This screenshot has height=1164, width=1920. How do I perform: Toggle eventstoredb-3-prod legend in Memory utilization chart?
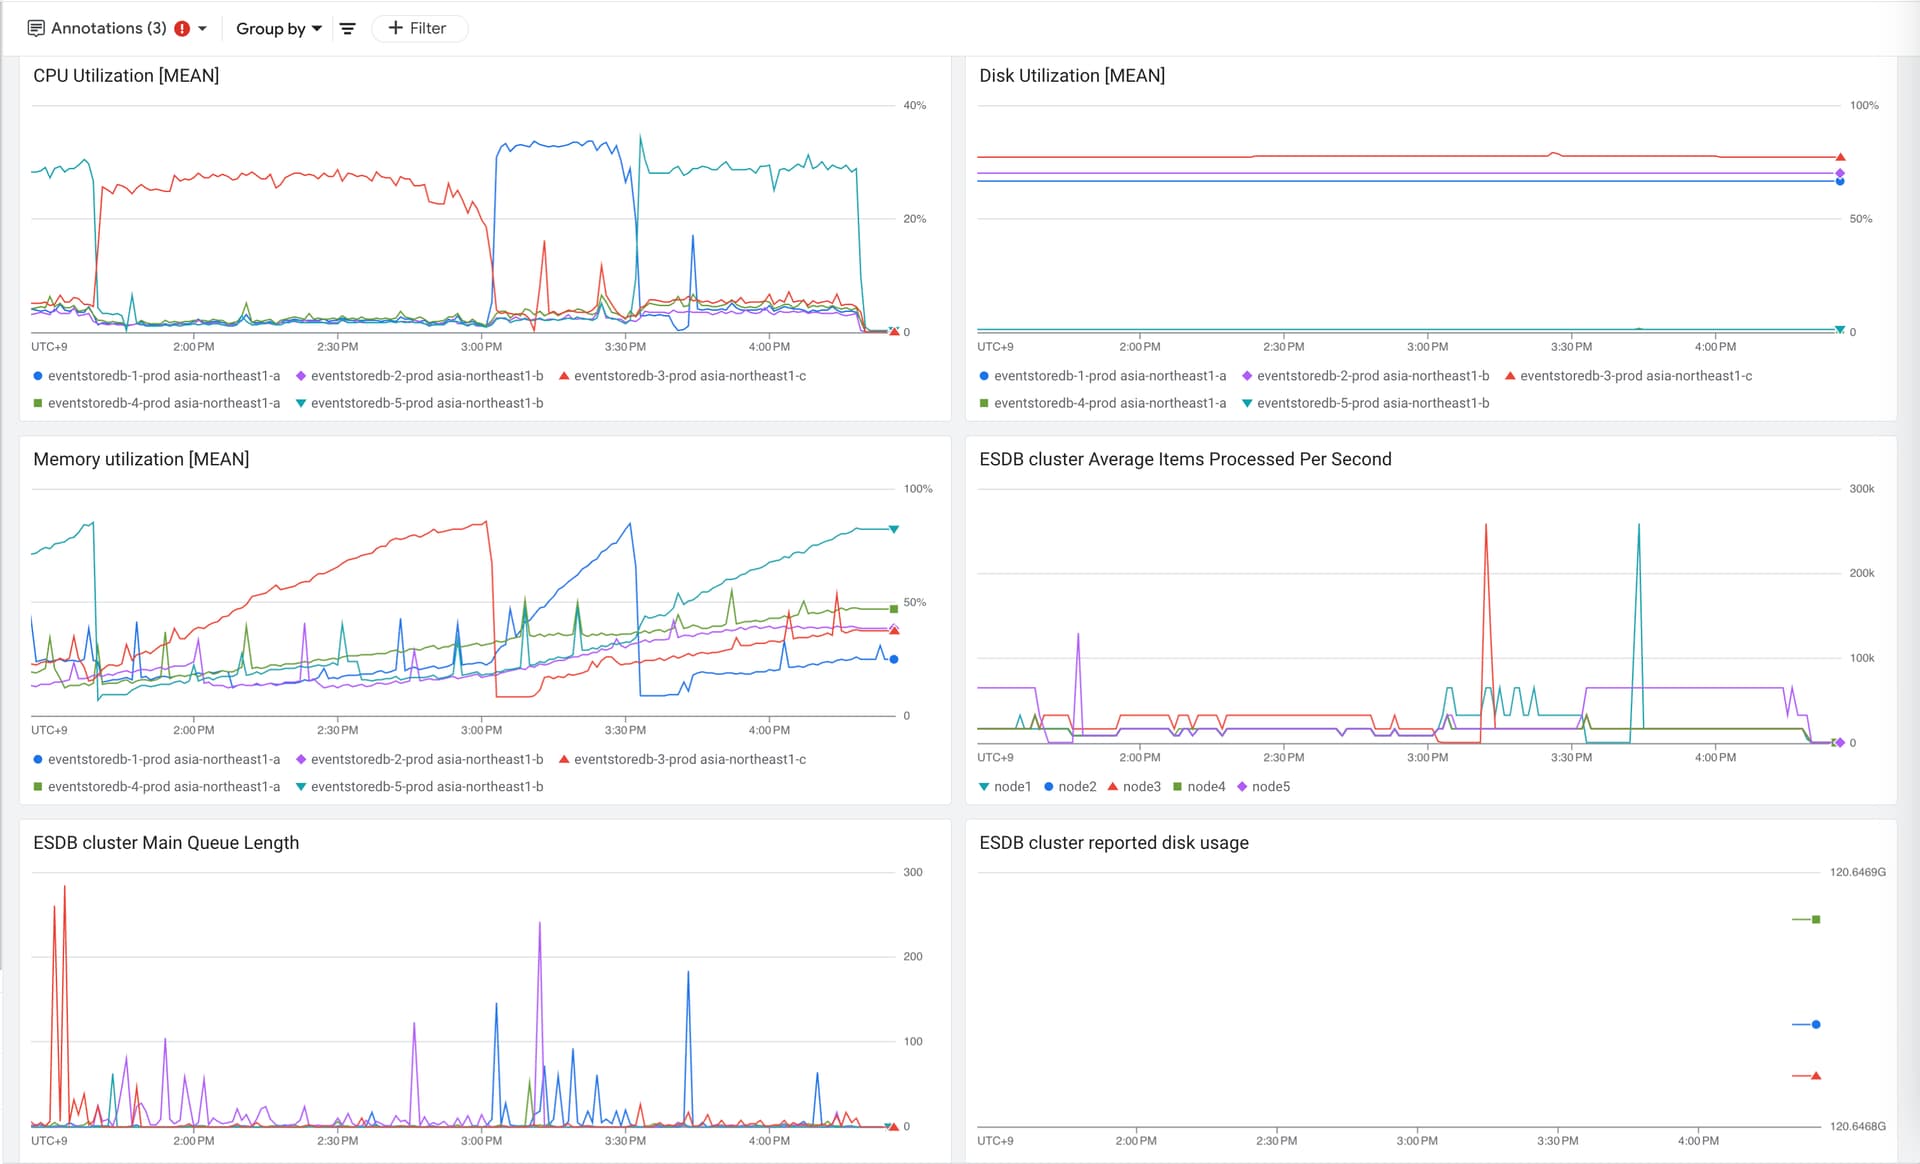(x=682, y=760)
